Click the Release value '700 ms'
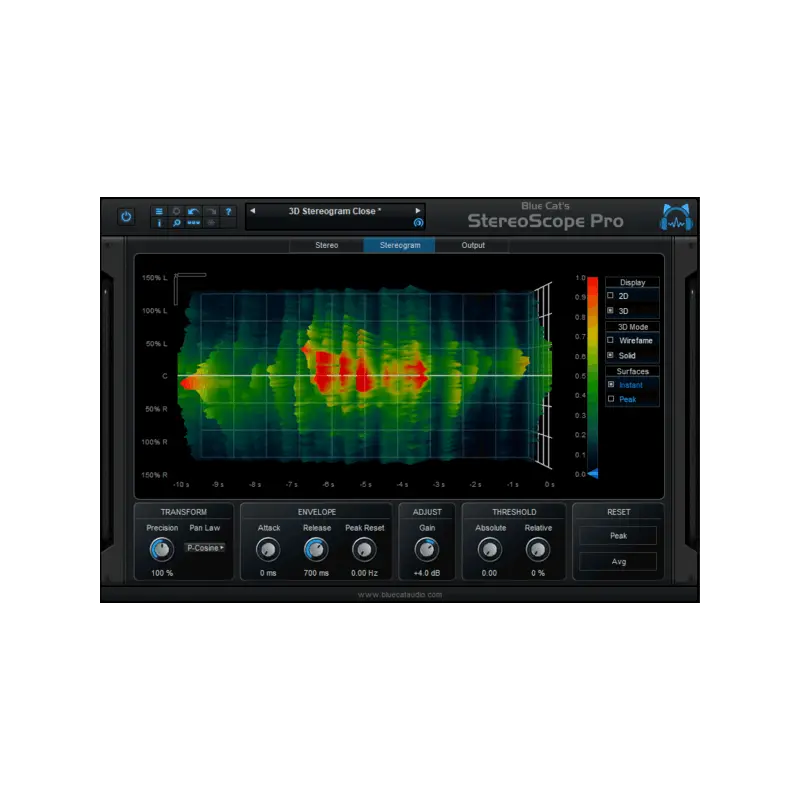The height and width of the screenshot is (800, 800). point(316,573)
